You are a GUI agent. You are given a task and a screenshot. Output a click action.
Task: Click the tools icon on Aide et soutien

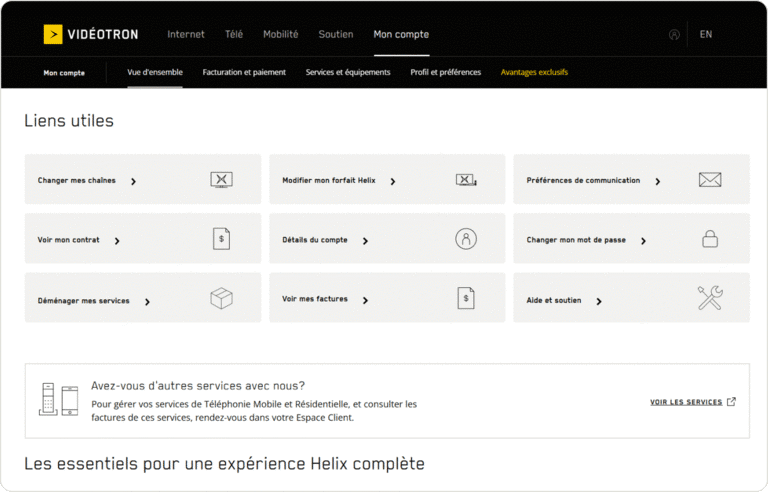710,298
